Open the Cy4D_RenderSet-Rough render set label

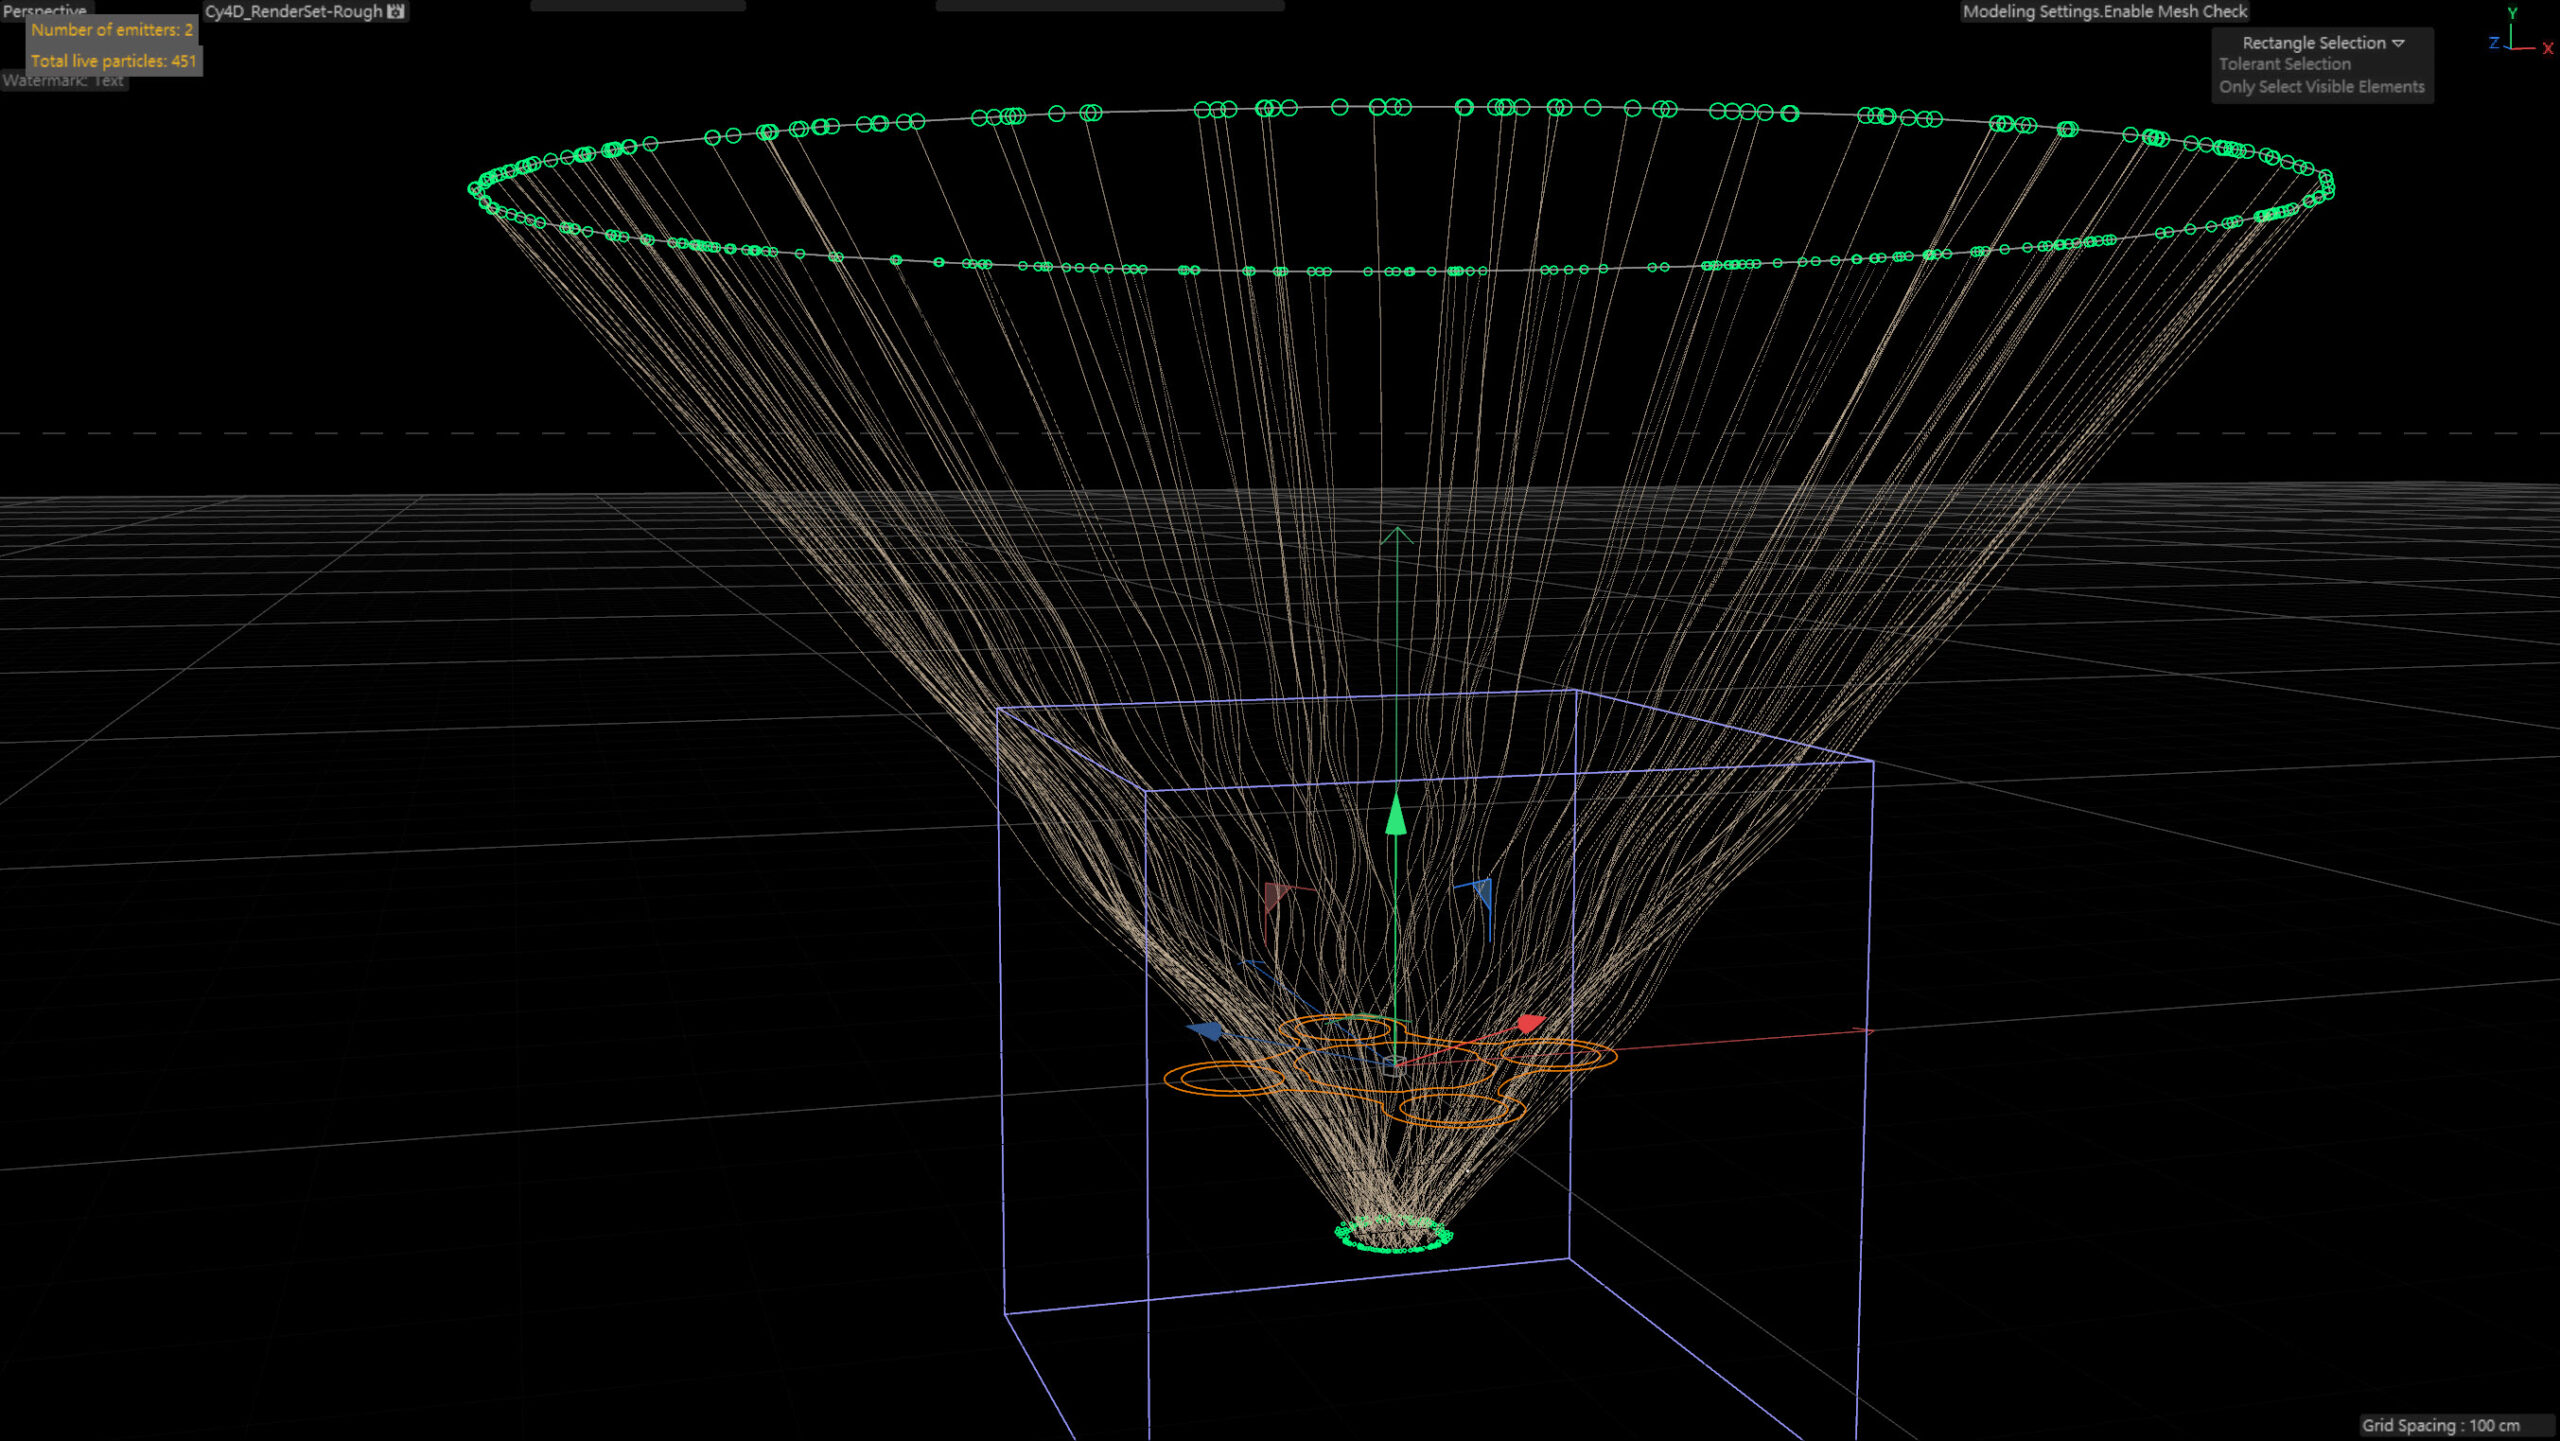[293, 11]
